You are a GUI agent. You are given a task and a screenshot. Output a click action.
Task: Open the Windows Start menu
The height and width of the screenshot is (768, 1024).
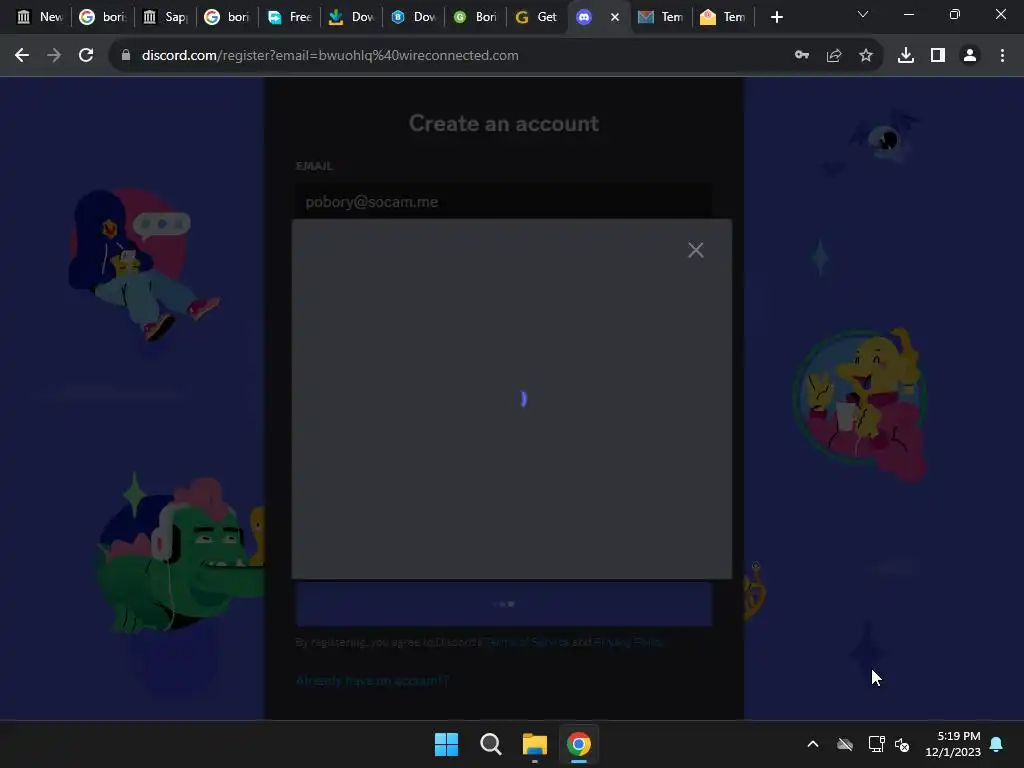pos(447,744)
